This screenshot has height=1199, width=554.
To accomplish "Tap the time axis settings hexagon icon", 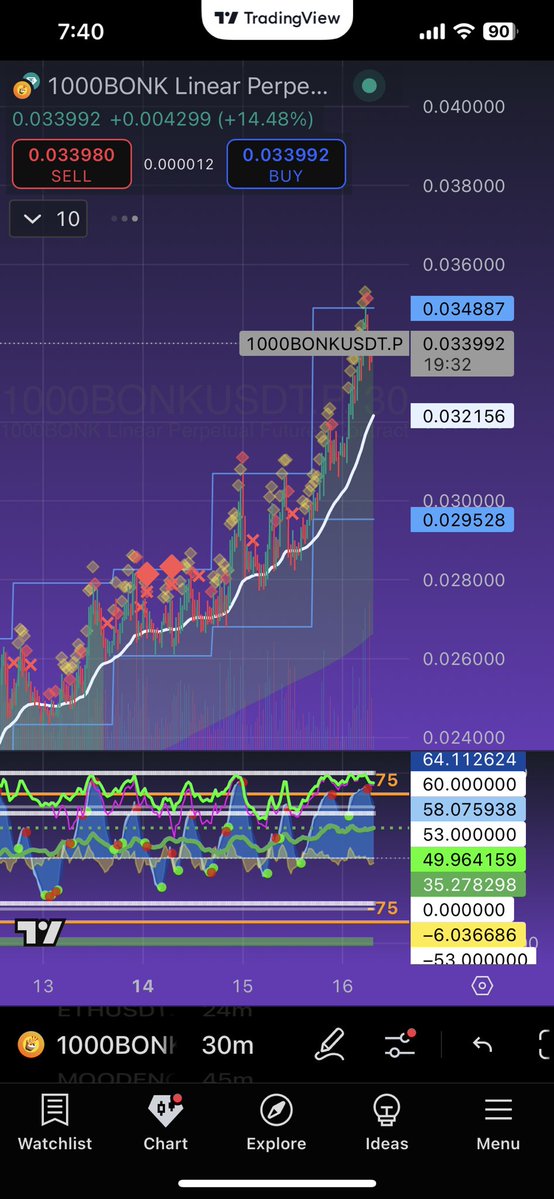I will pyautogui.click(x=482, y=986).
